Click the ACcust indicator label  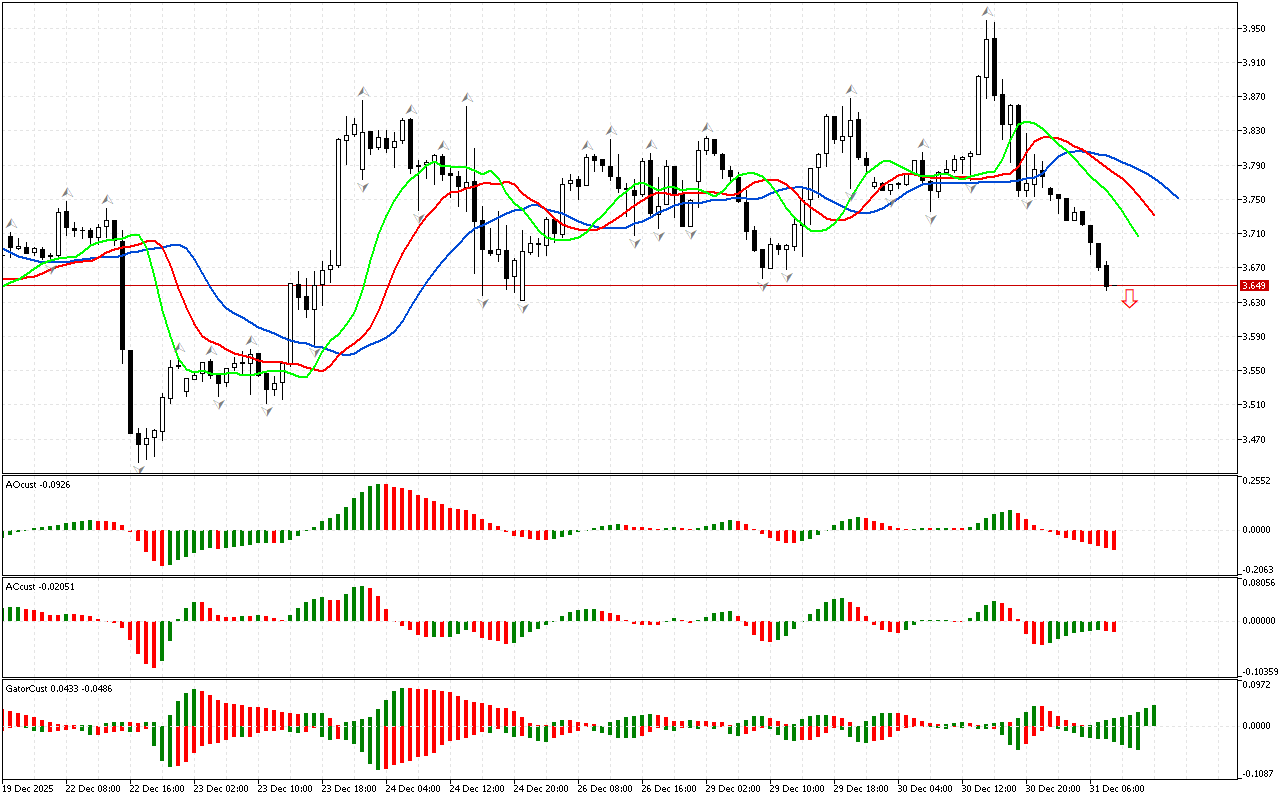click(x=35, y=586)
